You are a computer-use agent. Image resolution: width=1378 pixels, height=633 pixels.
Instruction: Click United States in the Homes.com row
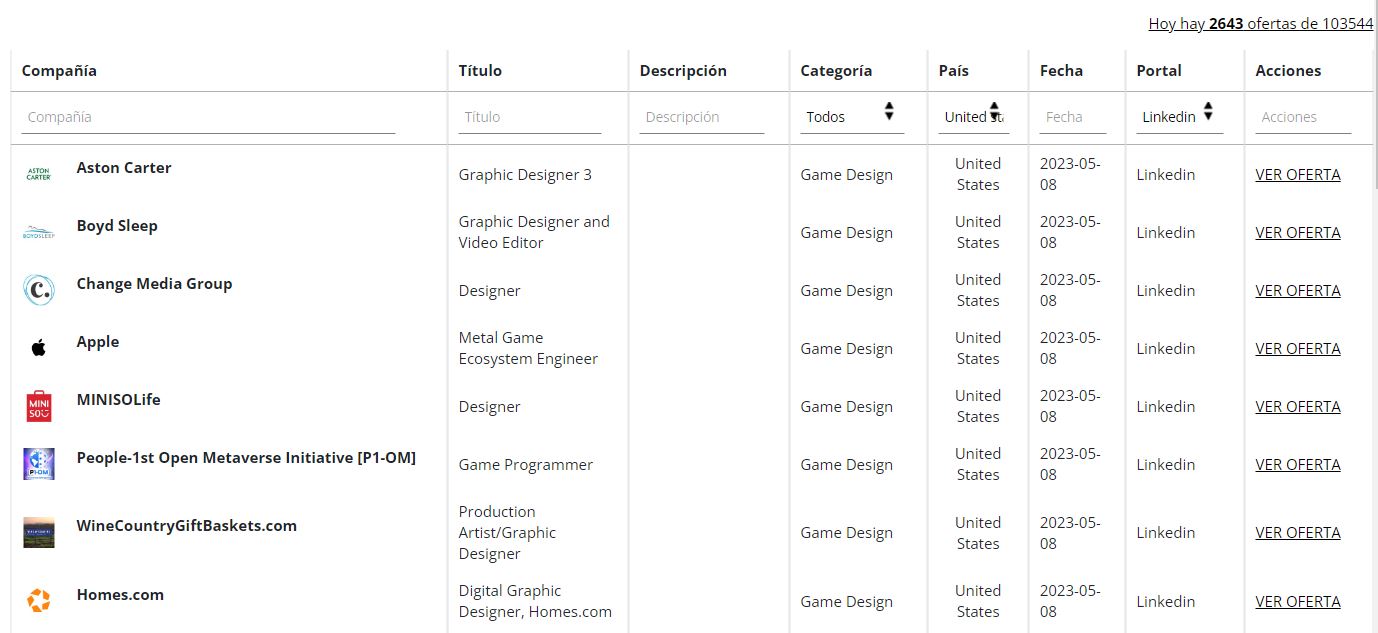pyautogui.click(x=978, y=601)
